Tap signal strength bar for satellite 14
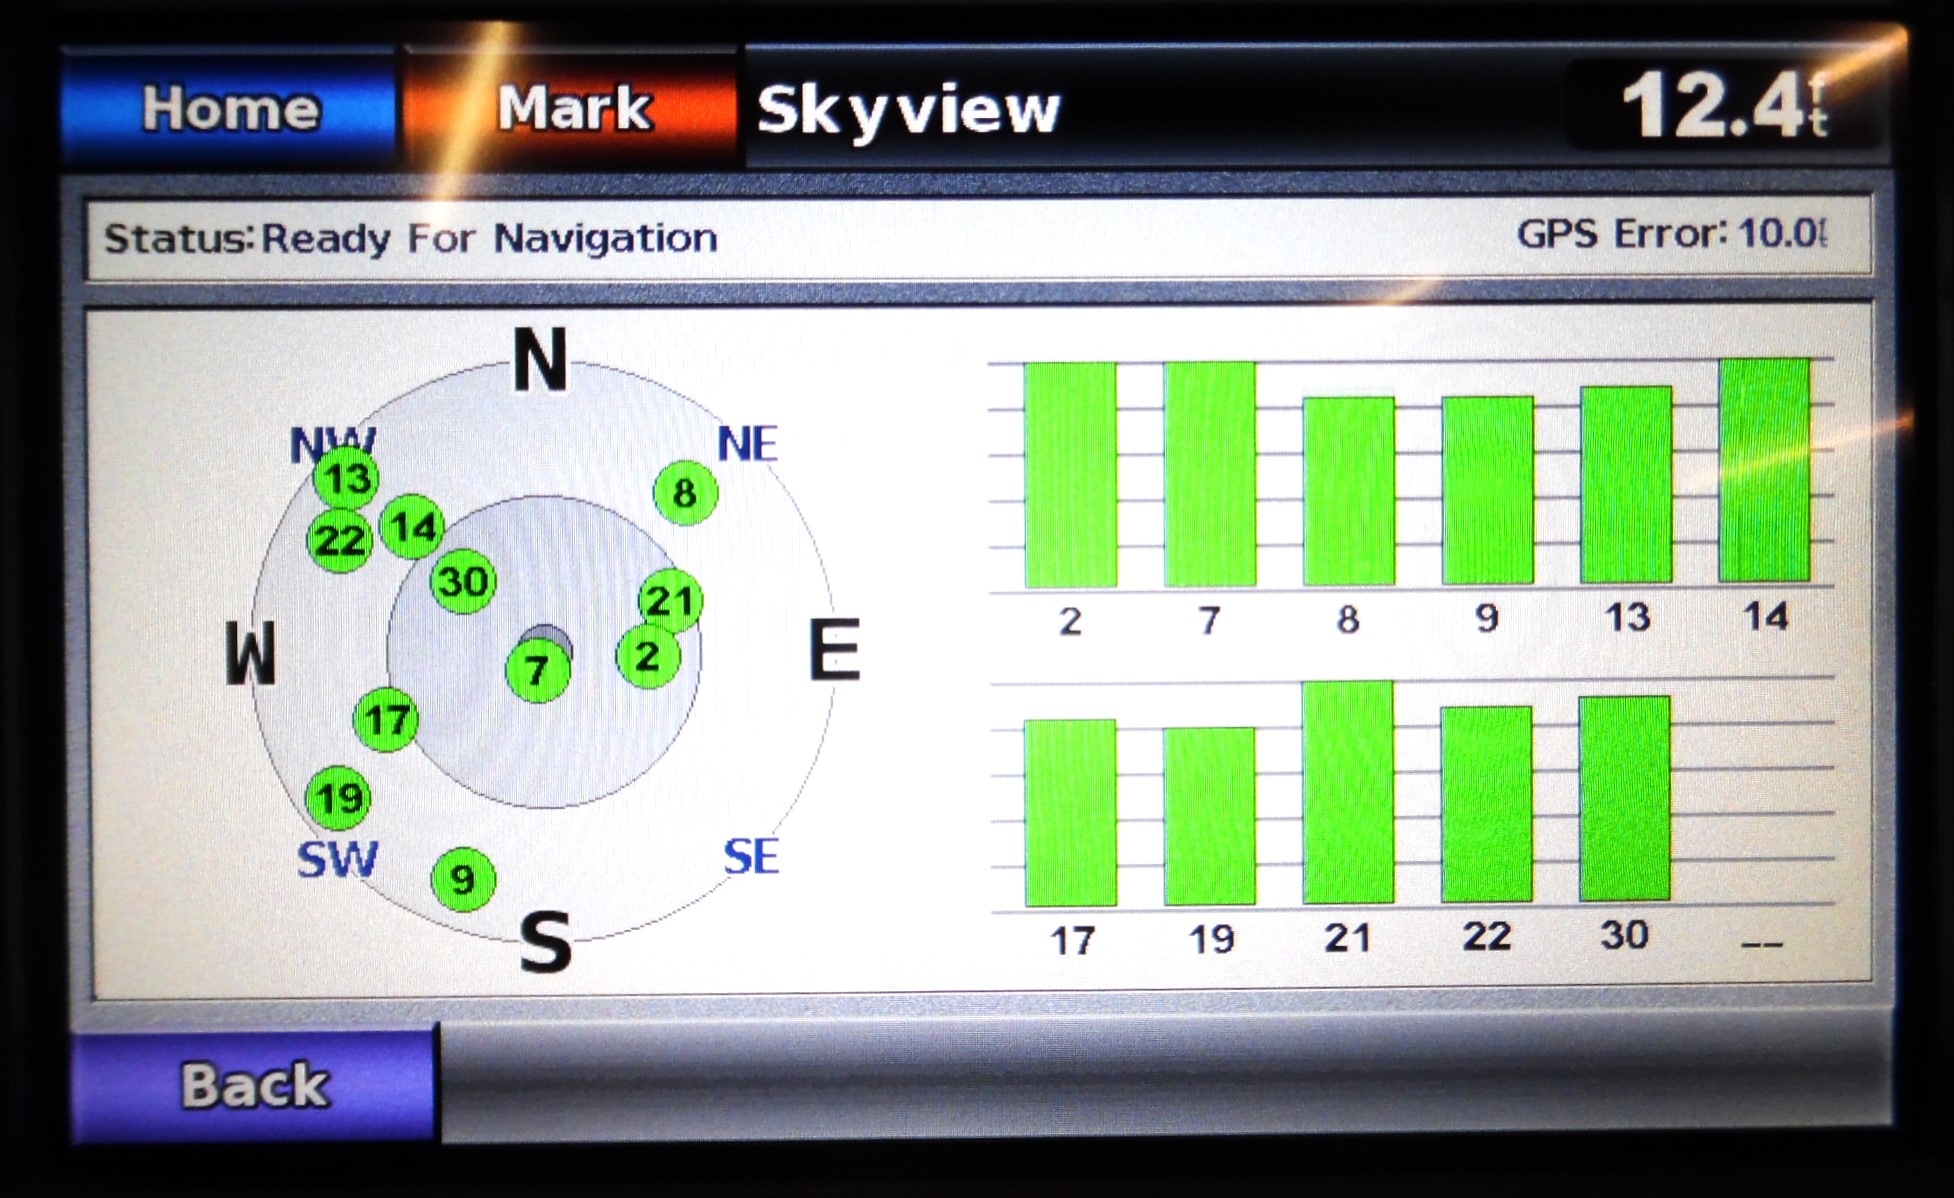The image size is (1954, 1198). (1764, 470)
